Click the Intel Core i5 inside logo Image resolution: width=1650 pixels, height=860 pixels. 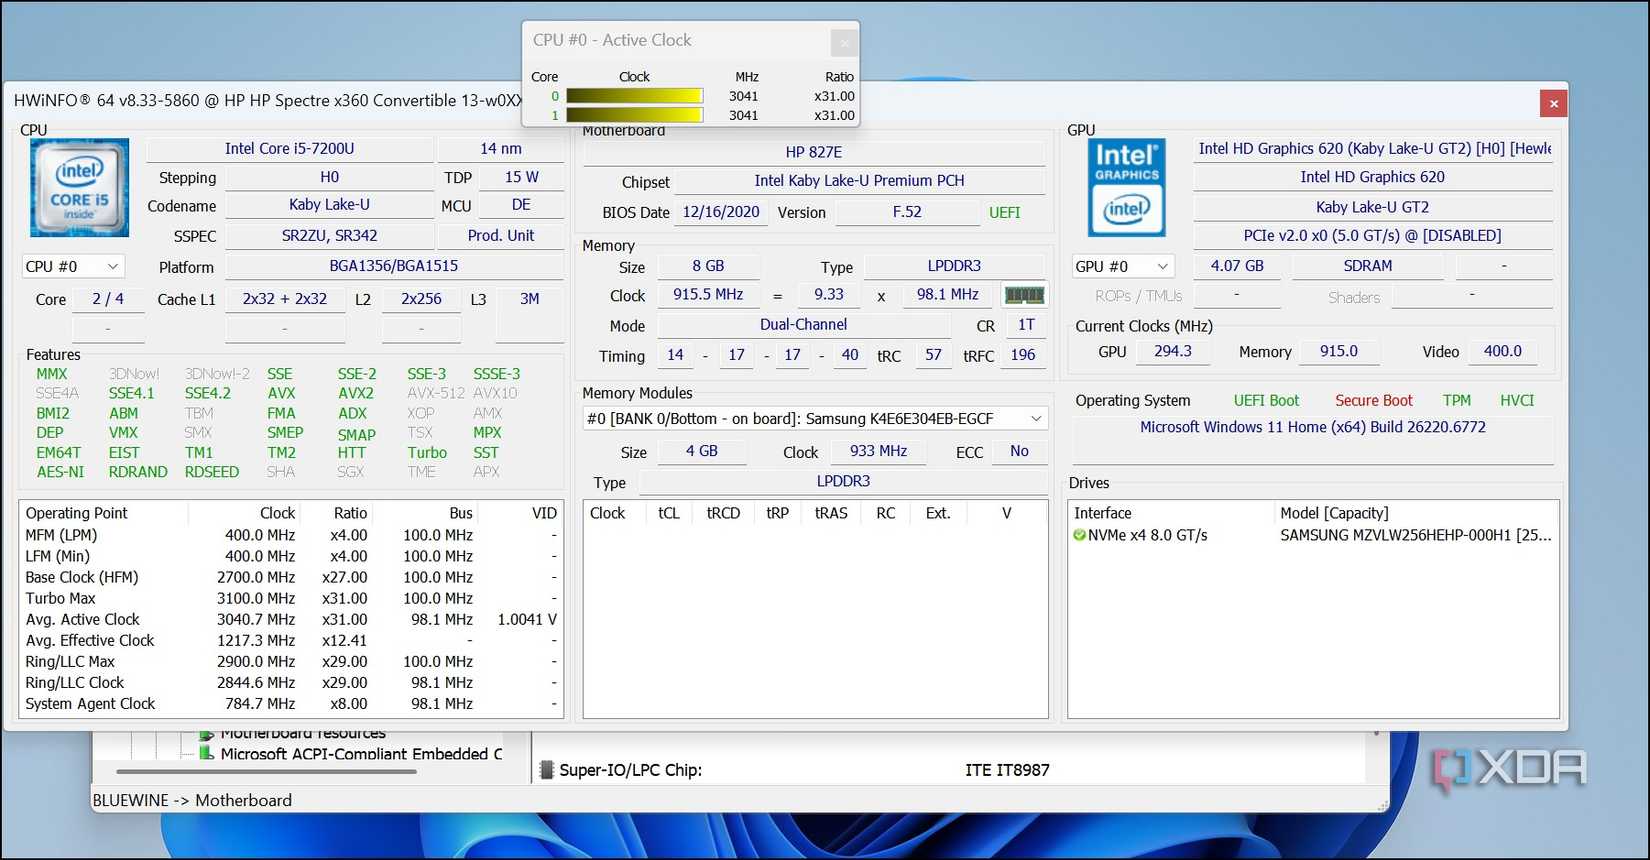[x=80, y=188]
